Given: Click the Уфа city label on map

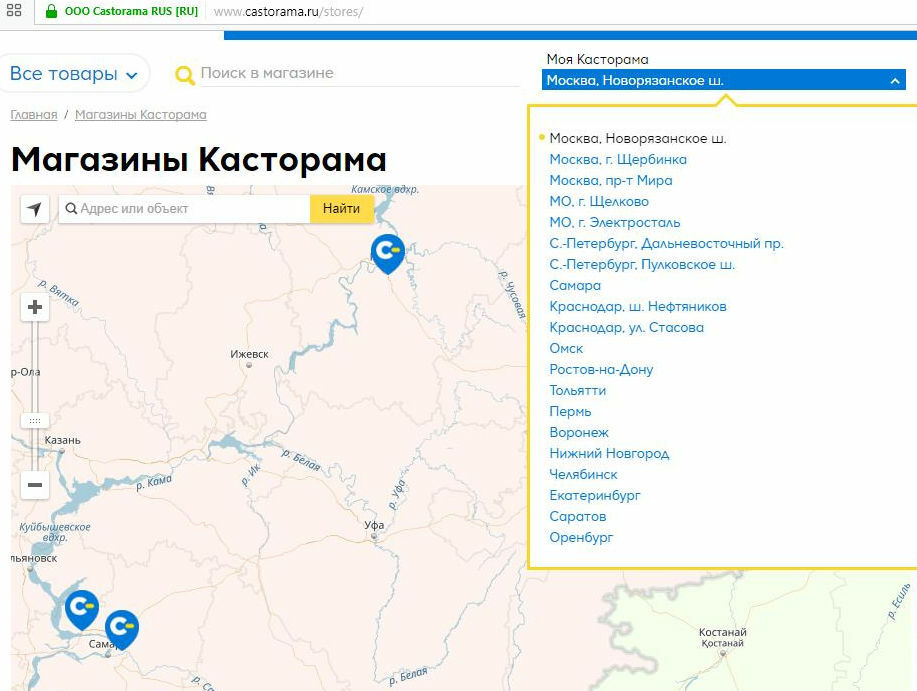Looking at the screenshot, I should (x=374, y=525).
